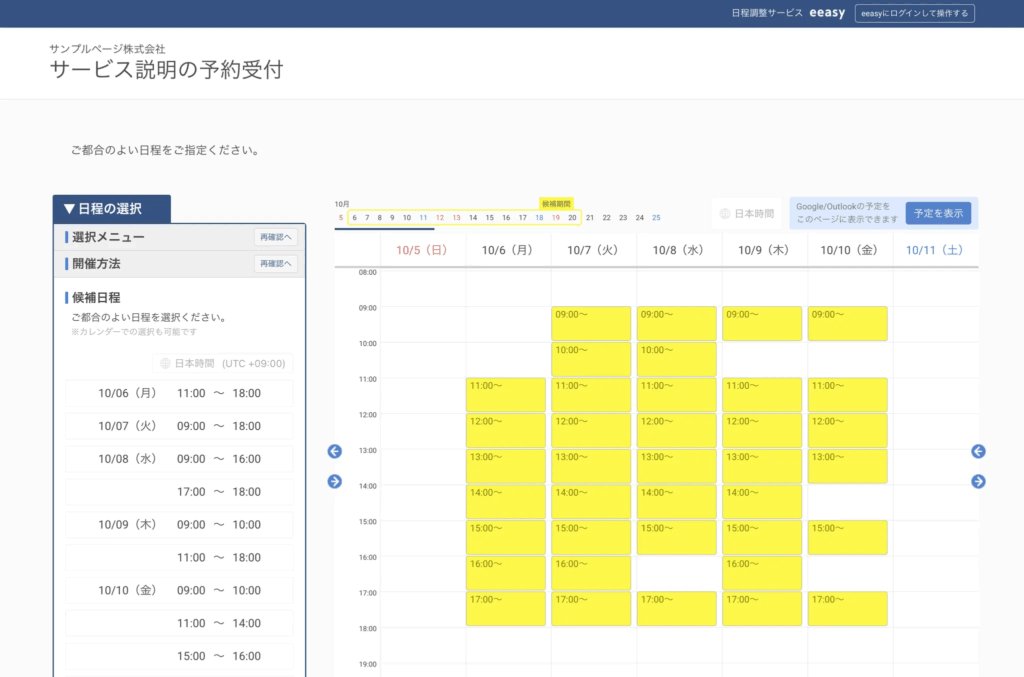Select the 09:00 slot on 10/7 (火)
This screenshot has width=1024, height=677.
point(592,323)
